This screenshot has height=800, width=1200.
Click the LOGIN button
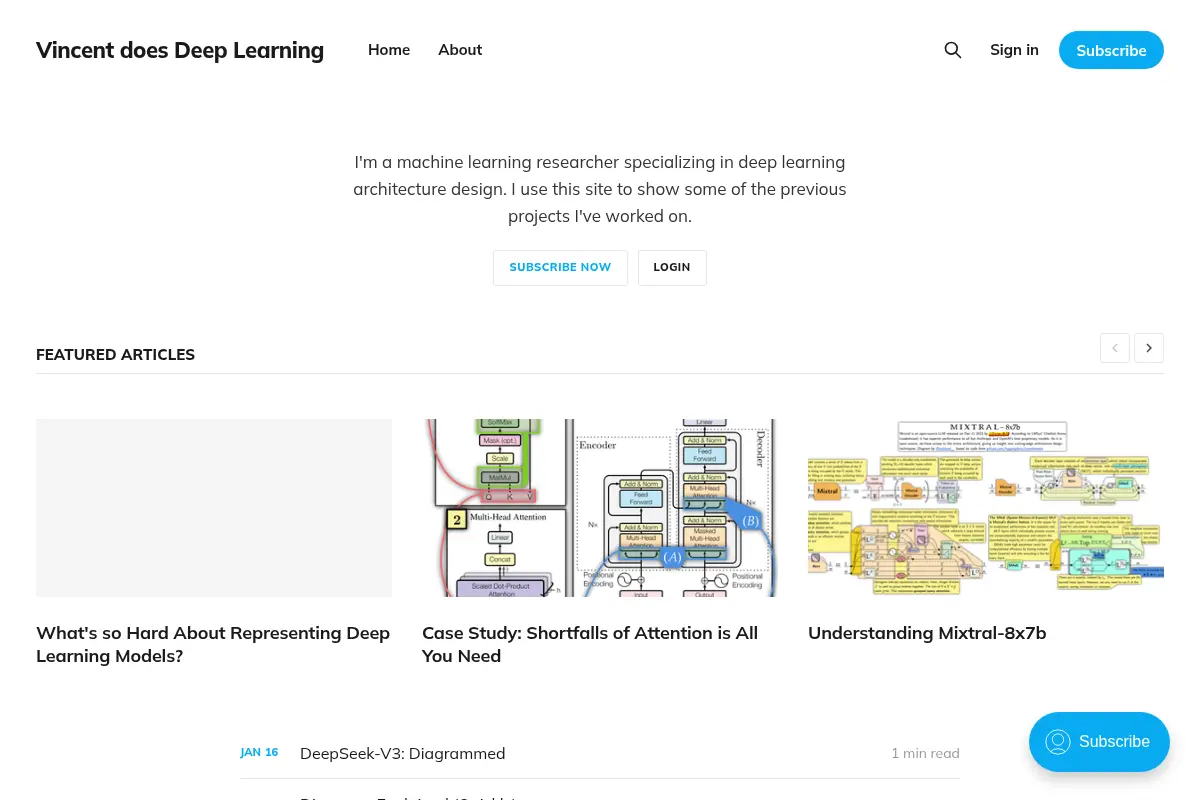click(x=672, y=268)
